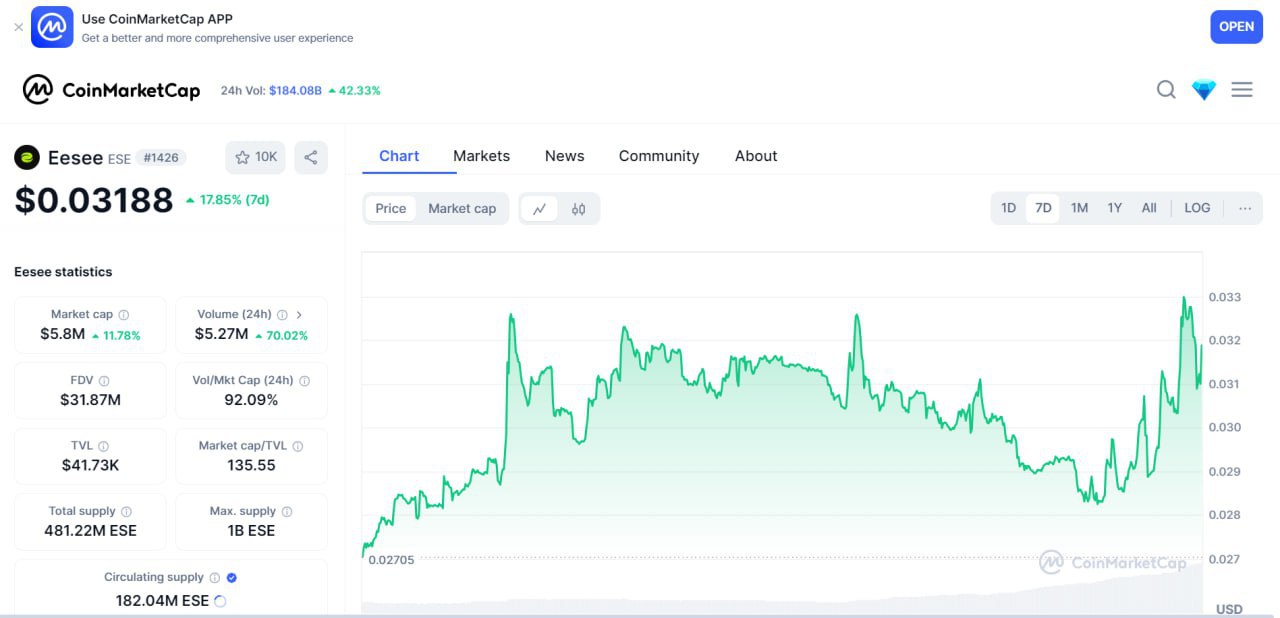Open chart more options ellipsis menu
The width and height of the screenshot is (1280, 618).
[1245, 208]
